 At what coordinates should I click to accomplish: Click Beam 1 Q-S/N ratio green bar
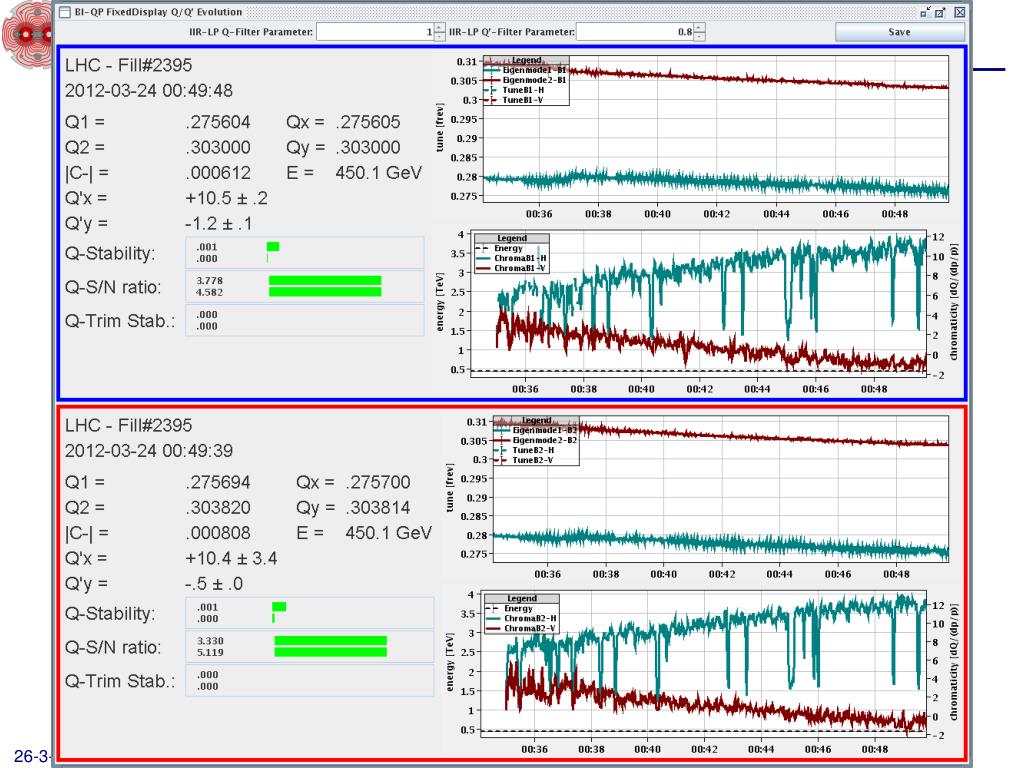tap(325, 286)
